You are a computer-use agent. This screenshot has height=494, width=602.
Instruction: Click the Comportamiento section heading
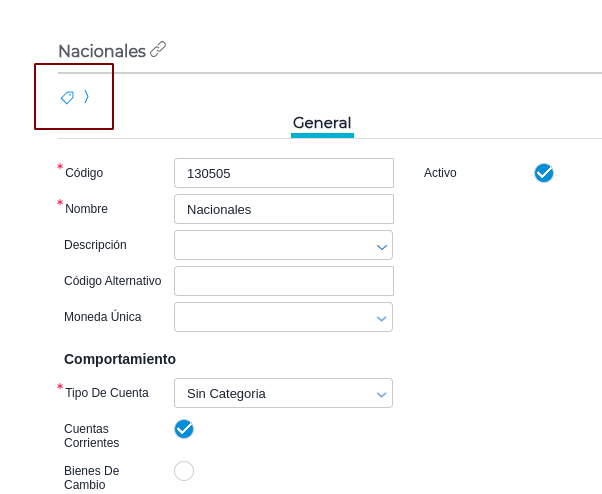[120, 359]
